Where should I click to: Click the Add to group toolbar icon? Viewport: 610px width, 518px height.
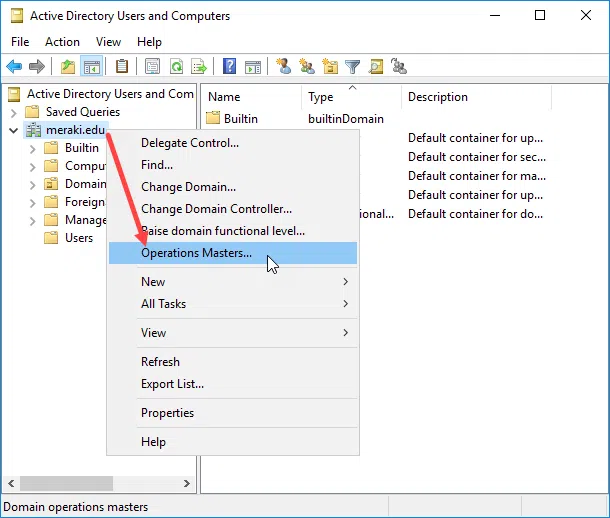[399, 66]
